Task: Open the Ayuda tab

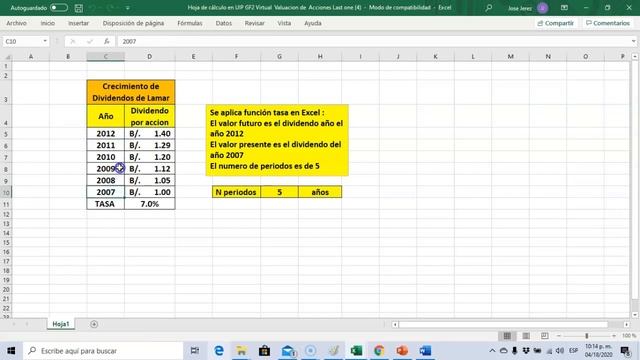Action: 313,23
